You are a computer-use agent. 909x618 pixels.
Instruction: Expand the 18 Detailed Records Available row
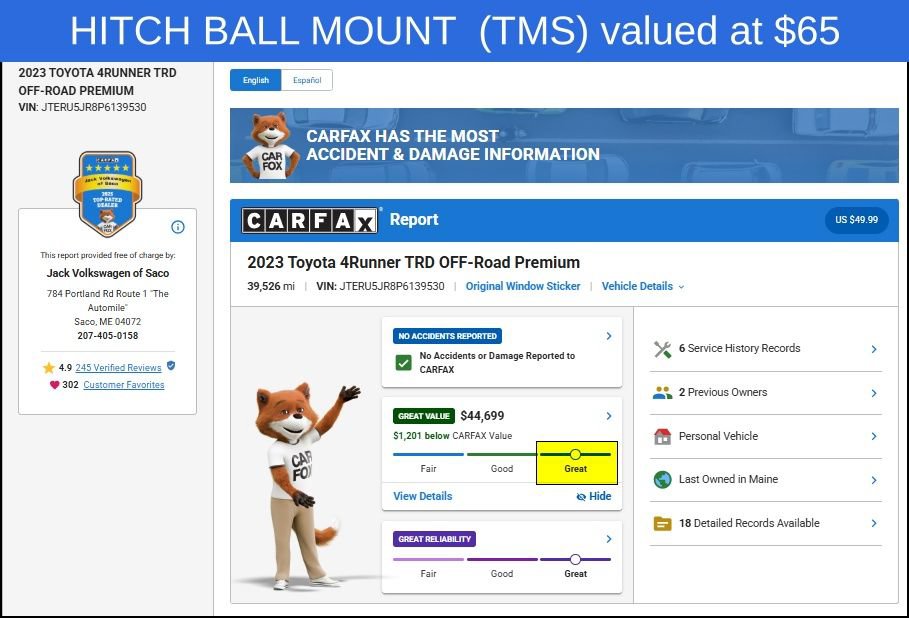coord(766,524)
